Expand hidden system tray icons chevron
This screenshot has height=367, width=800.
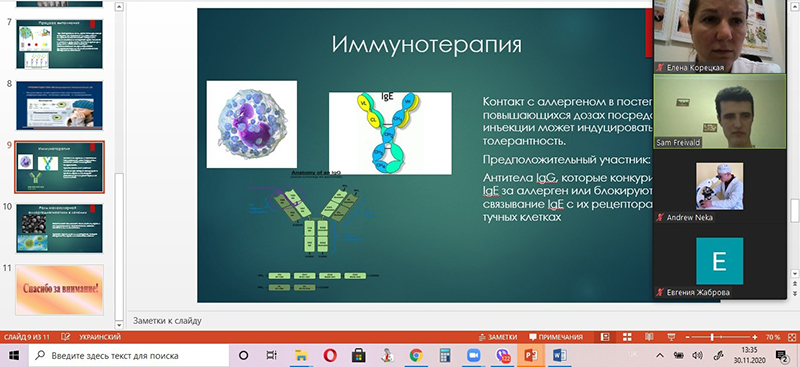(659, 355)
